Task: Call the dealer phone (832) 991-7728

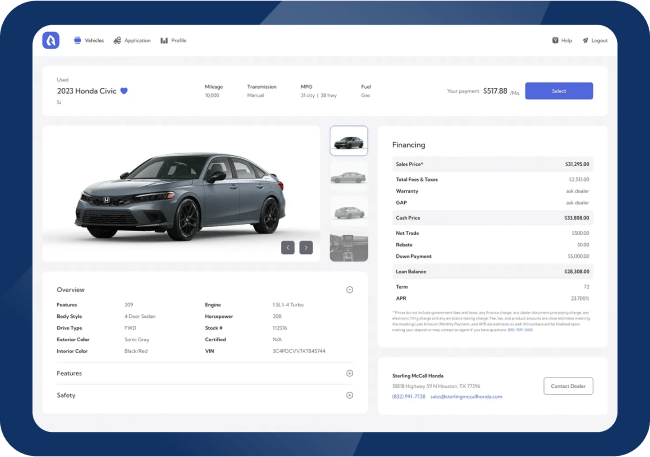Action: click(x=408, y=396)
